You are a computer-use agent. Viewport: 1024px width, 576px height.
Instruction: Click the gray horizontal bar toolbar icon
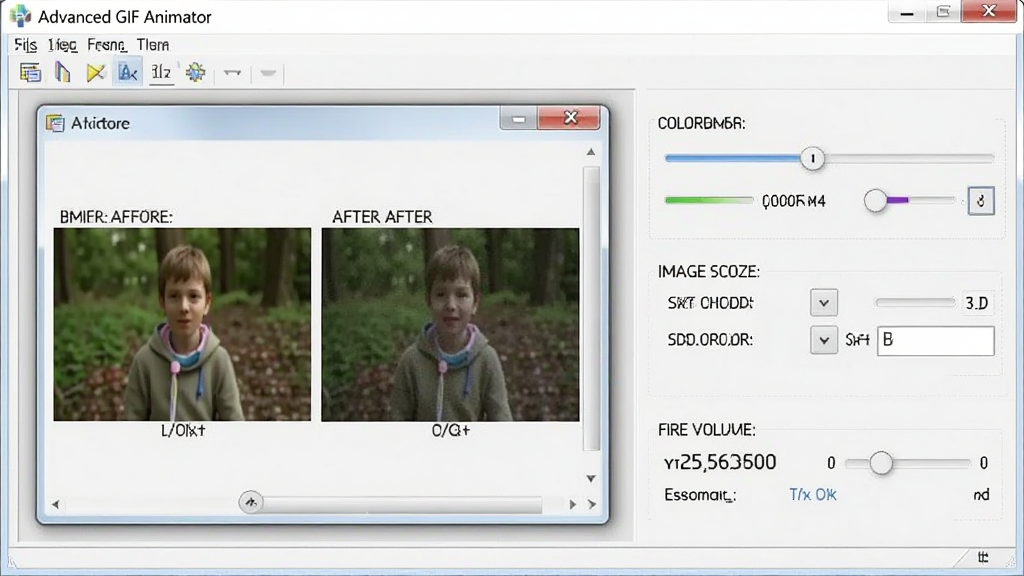[232, 72]
